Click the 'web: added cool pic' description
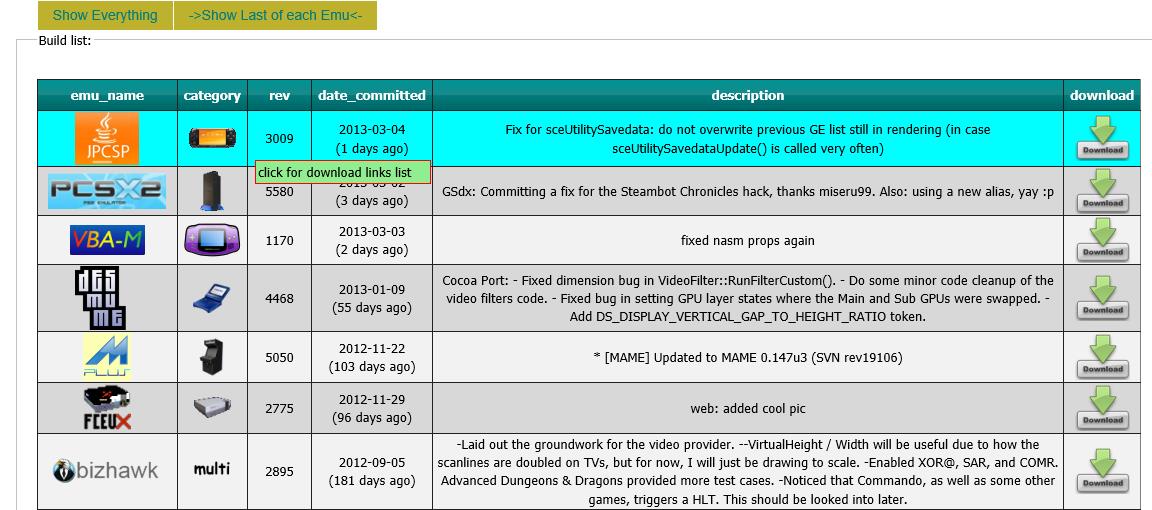This screenshot has width=1152, height=510. click(748, 408)
